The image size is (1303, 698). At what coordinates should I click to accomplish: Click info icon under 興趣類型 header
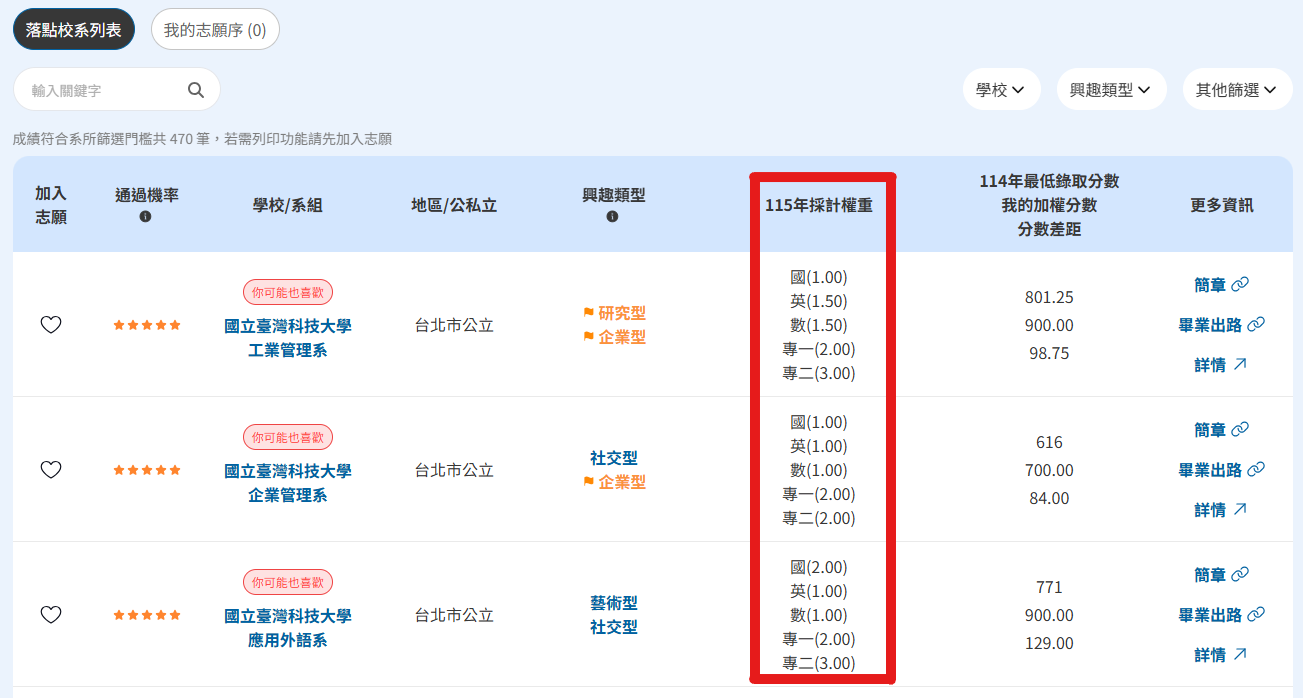(x=613, y=216)
